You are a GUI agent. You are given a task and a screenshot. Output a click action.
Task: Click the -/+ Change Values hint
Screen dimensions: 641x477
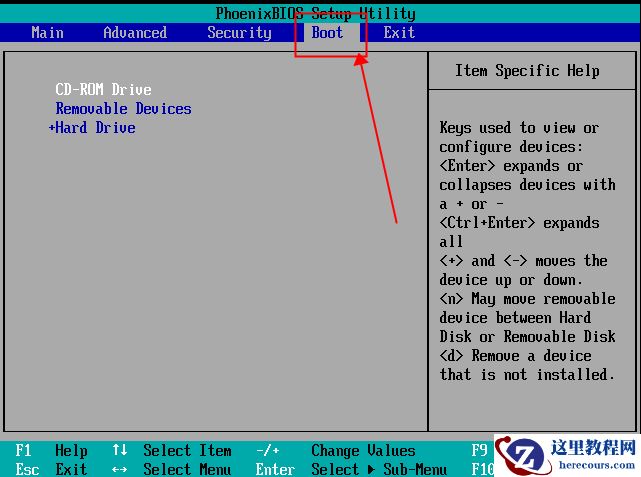click(336, 451)
